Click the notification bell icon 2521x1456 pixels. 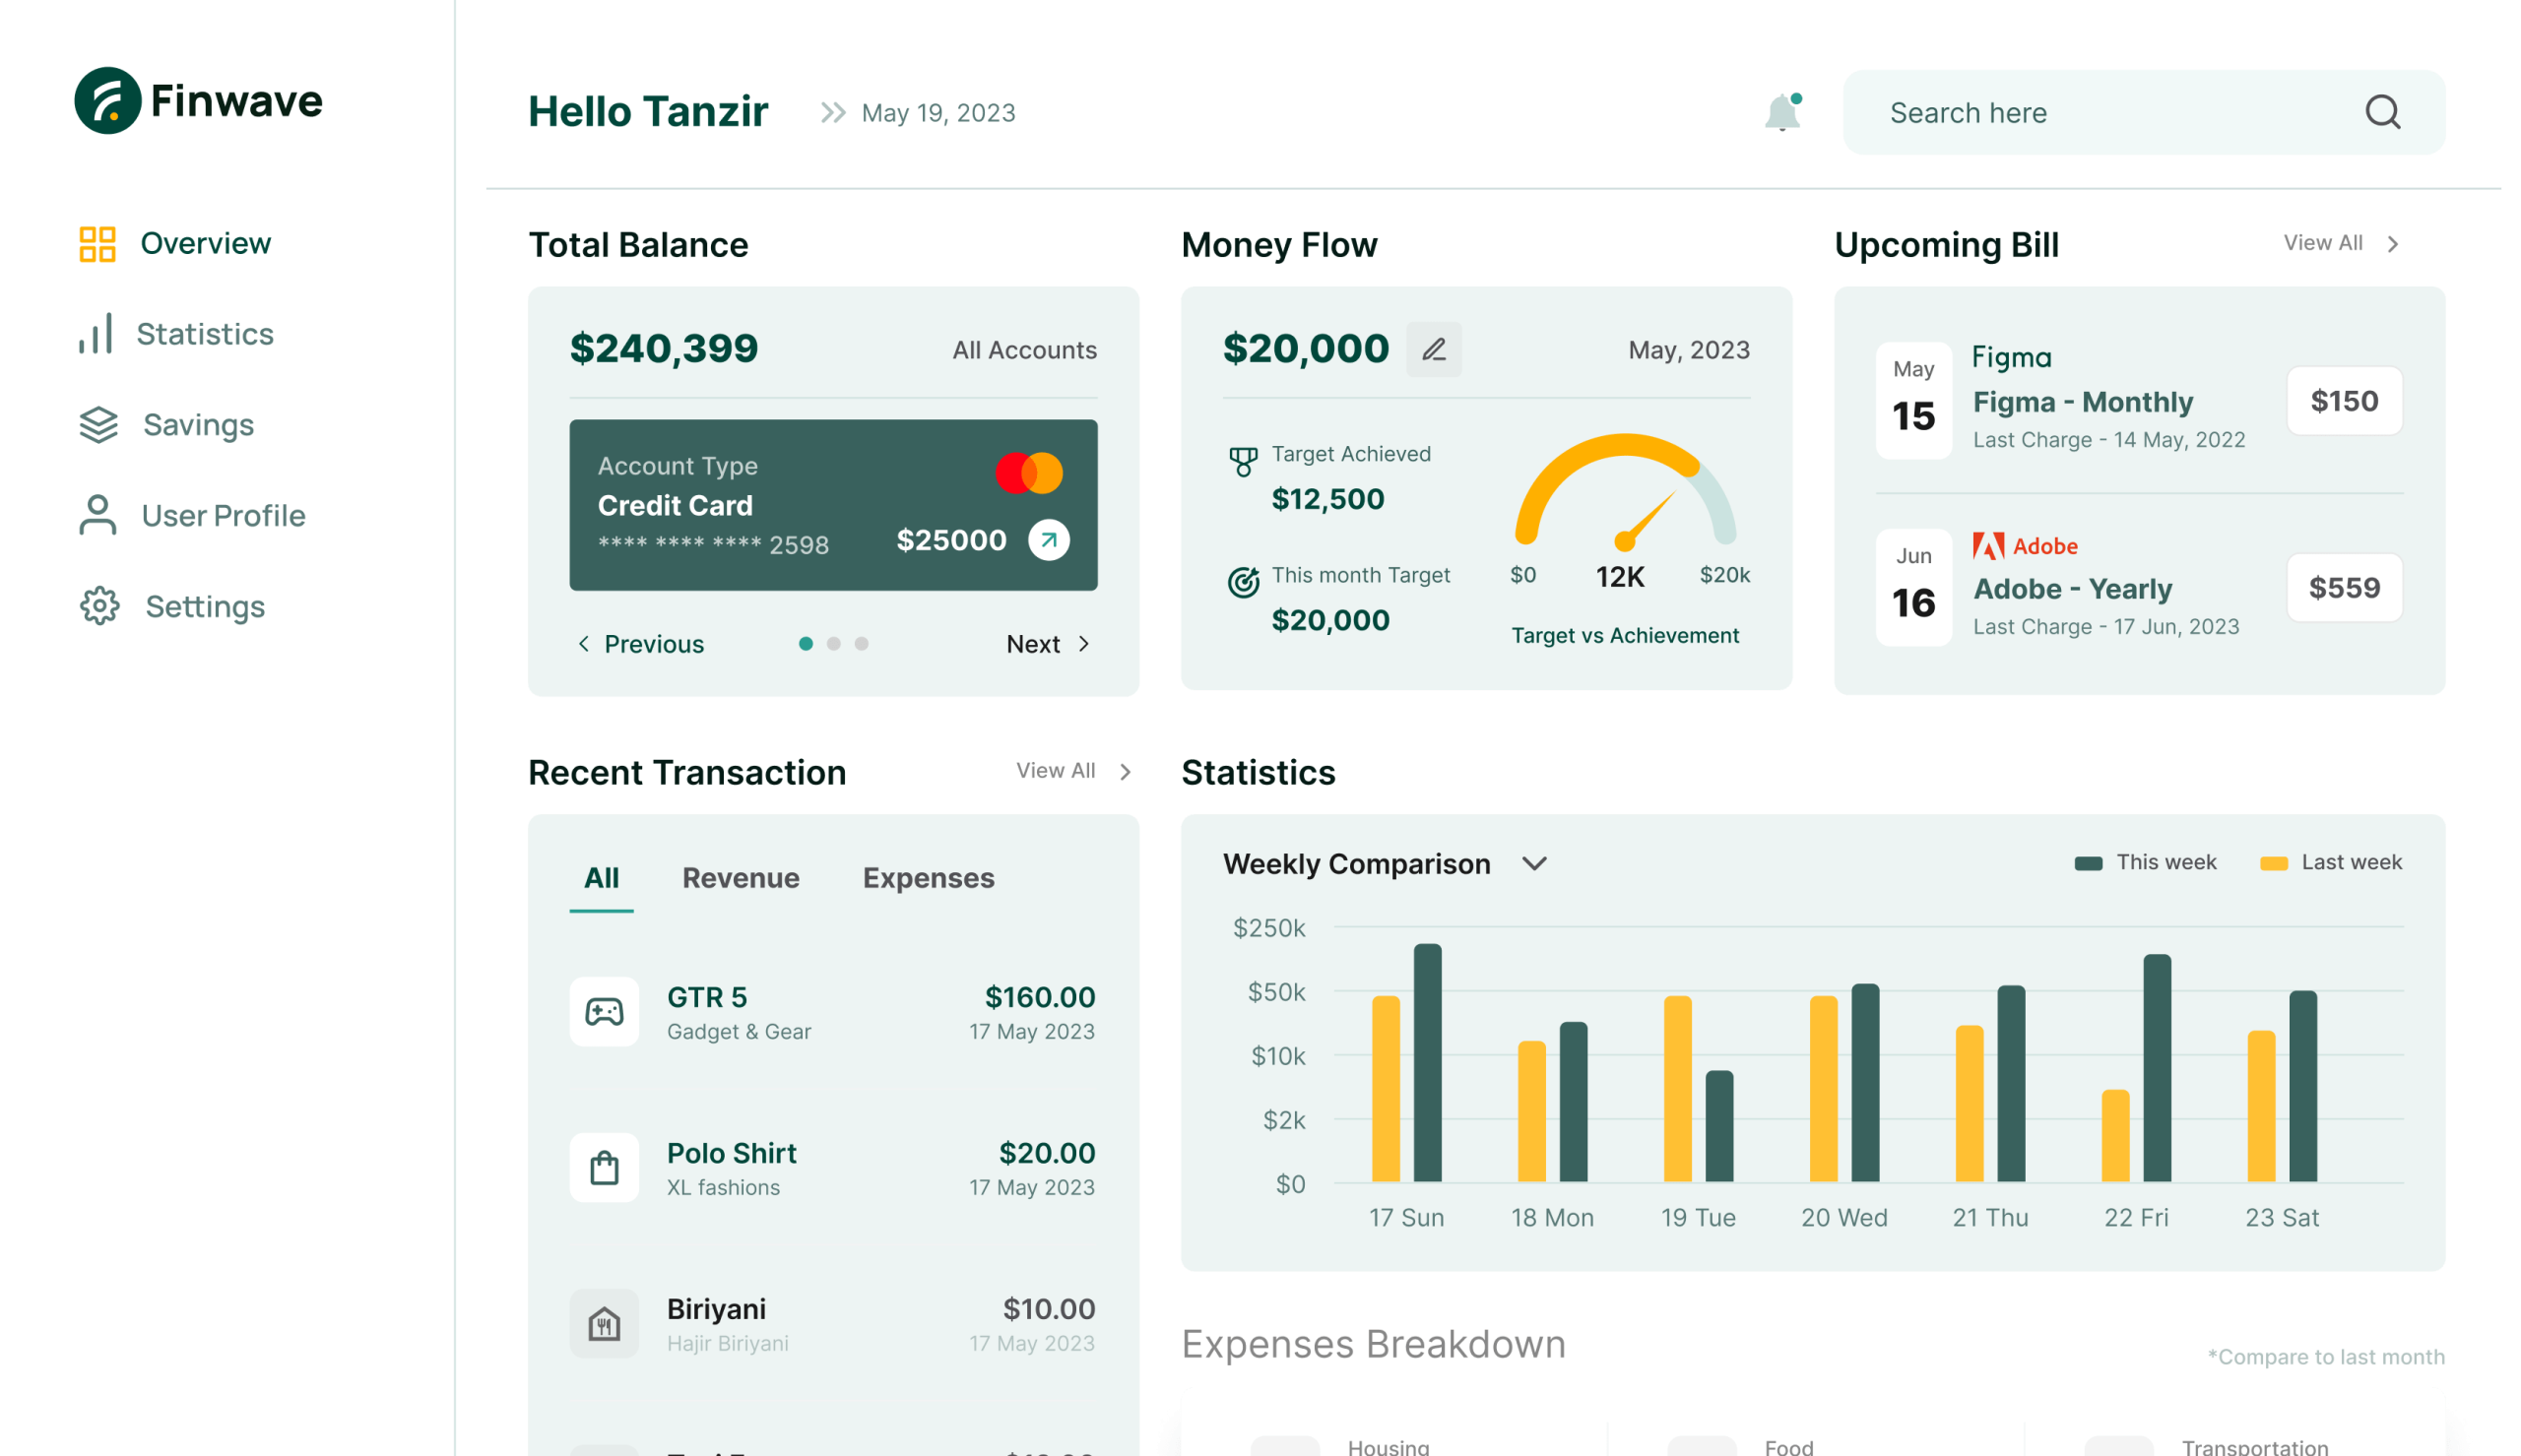pos(1782,112)
